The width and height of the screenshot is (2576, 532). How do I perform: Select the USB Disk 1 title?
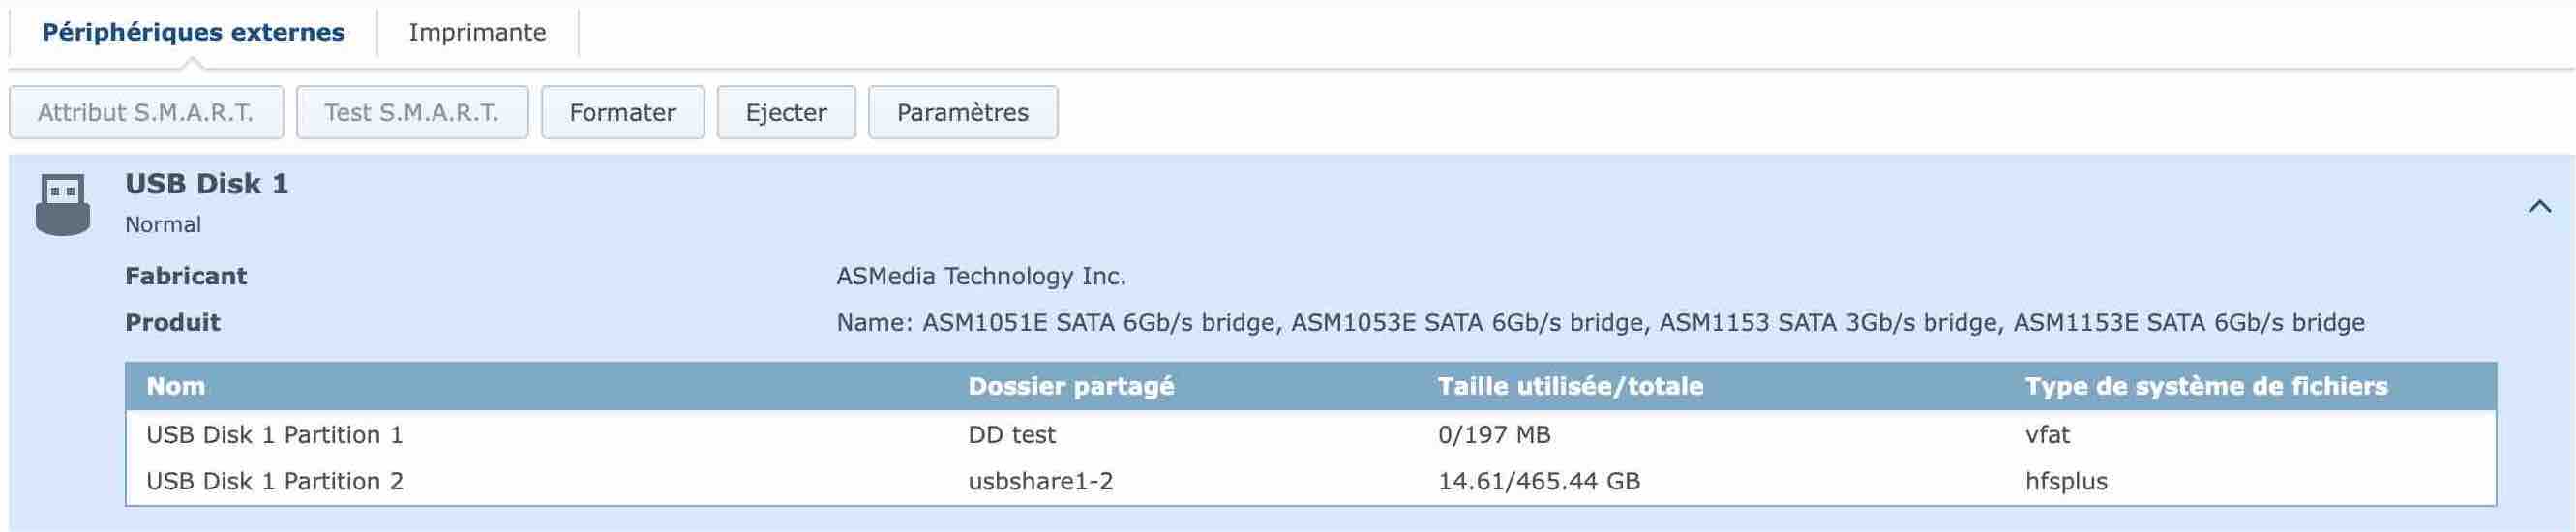(207, 184)
